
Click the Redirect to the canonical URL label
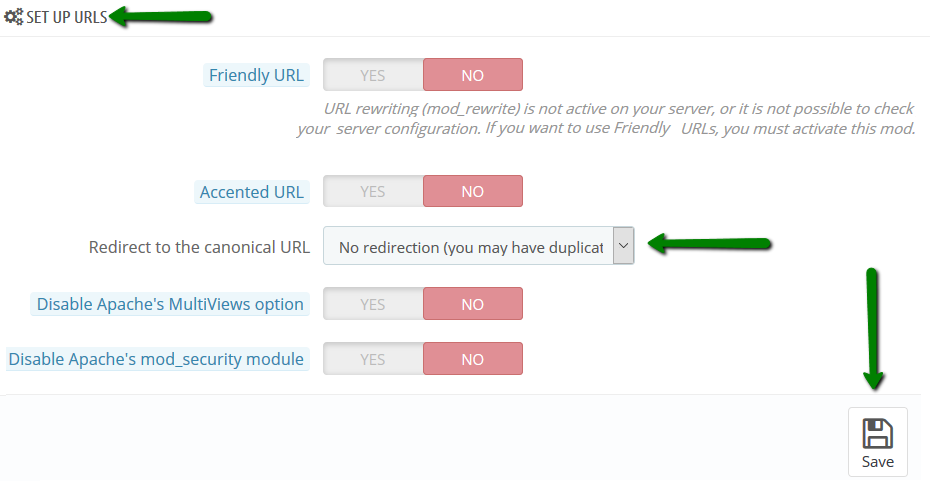click(x=199, y=247)
